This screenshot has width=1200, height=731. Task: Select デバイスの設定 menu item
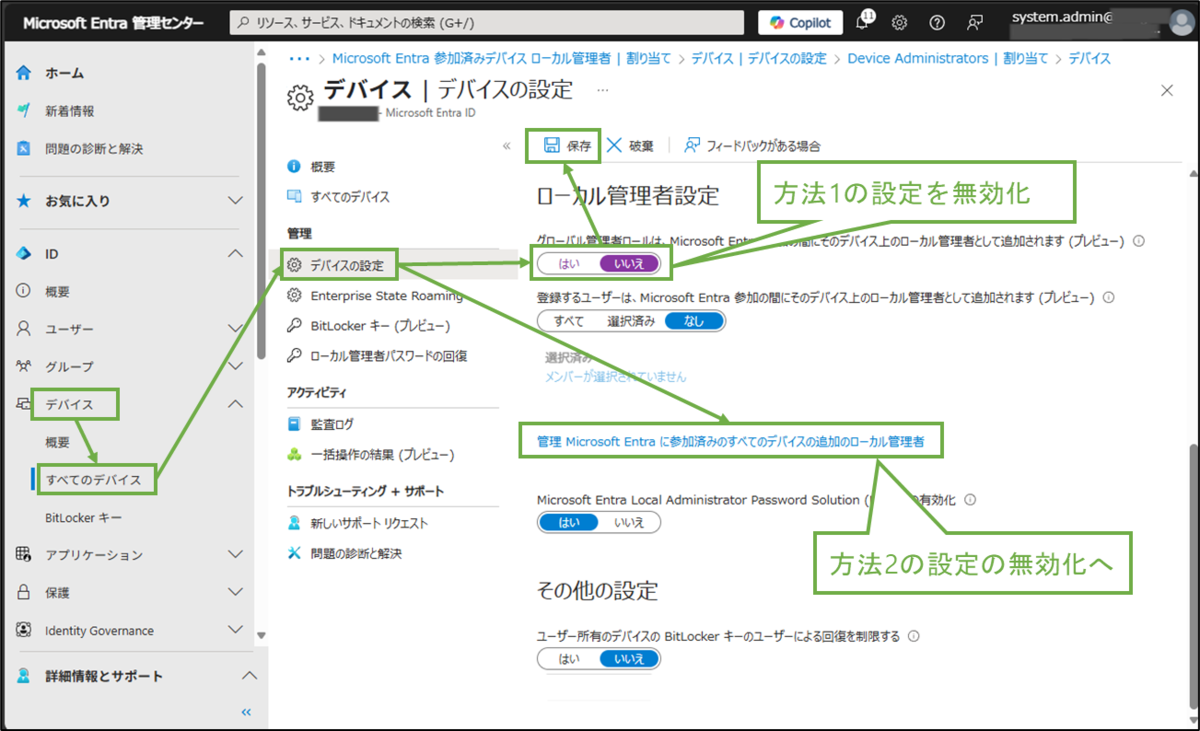click(347, 266)
